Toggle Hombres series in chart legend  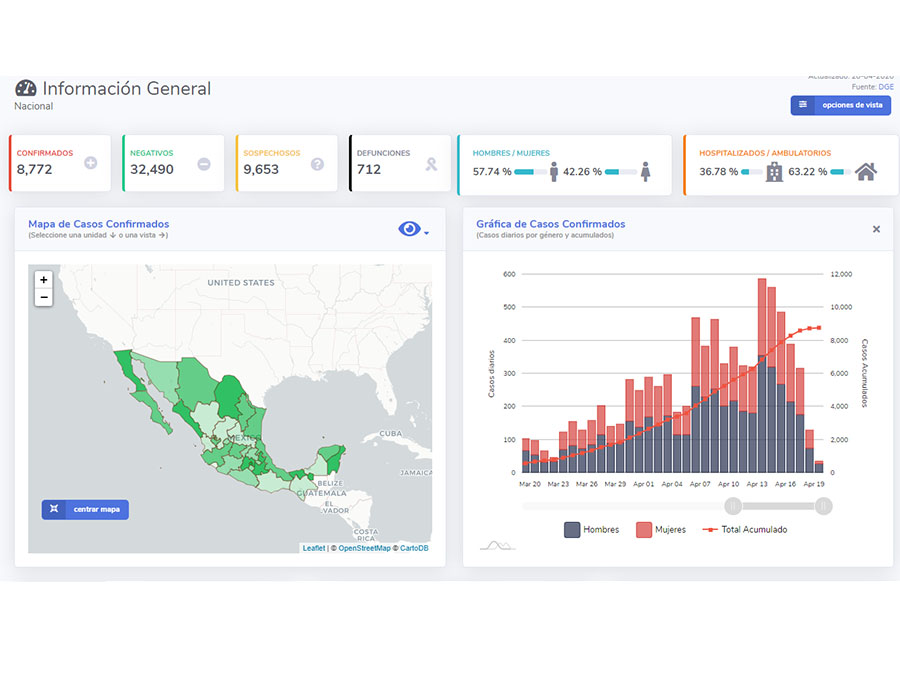click(x=592, y=529)
